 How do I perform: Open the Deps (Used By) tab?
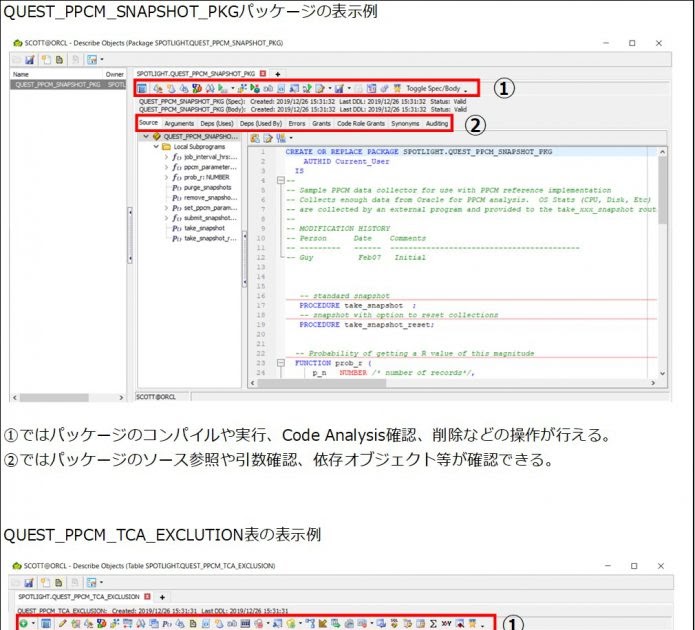[261, 123]
